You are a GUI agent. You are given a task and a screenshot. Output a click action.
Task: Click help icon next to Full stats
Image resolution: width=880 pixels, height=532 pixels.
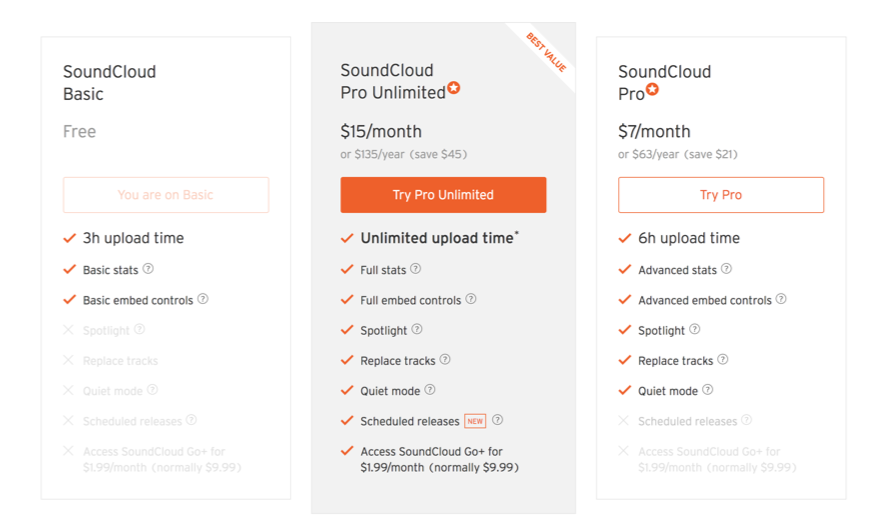416,269
